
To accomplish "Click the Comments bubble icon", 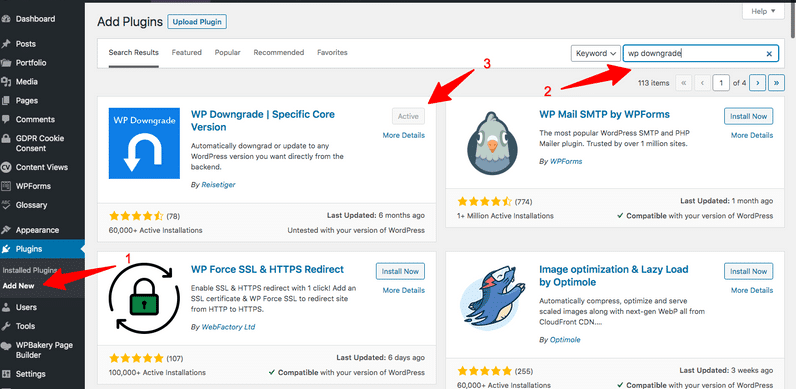I will [6, 120].
